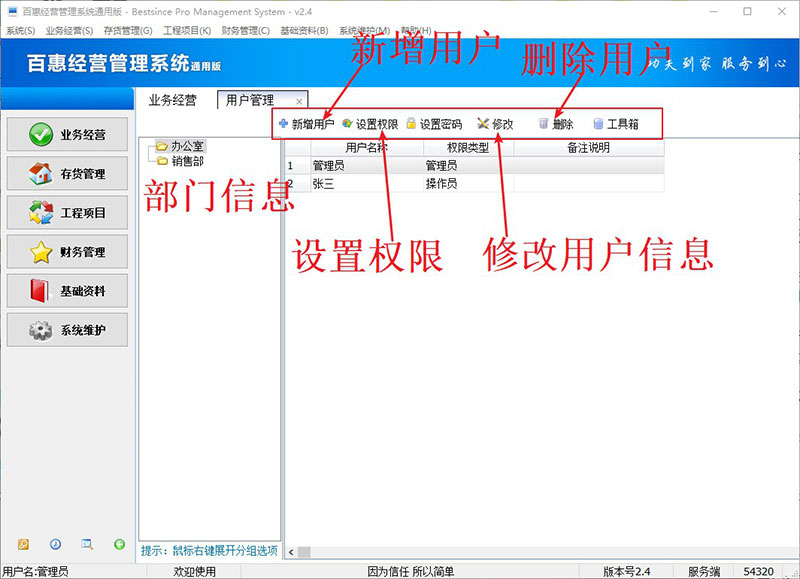Viewport: 800px width, 579px height.
Task: Click the circular arrows icon of 工程项目
Action: coord(41,213)
